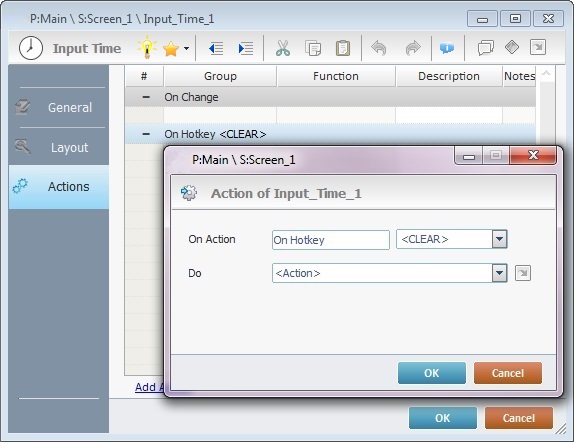Click the clipboard paste icon
This screenshot has height=442, width=574.
point(343,48)
